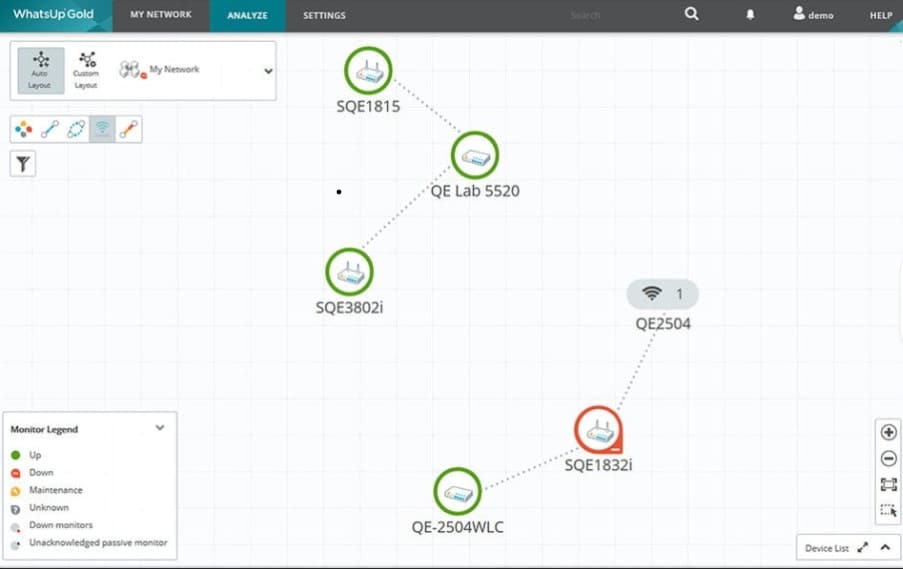This screenshot has width=903, height=569.
Task: Toggle the wireless overlay icon
Action: [102, 129]
